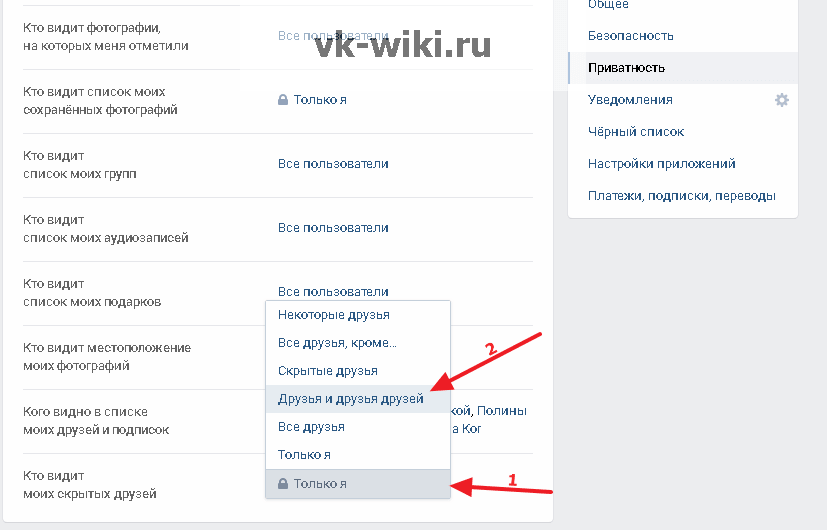The image size is (827, 530).
Task: Click current 'Только я' value with lock
Action: (x=358, y=484)
